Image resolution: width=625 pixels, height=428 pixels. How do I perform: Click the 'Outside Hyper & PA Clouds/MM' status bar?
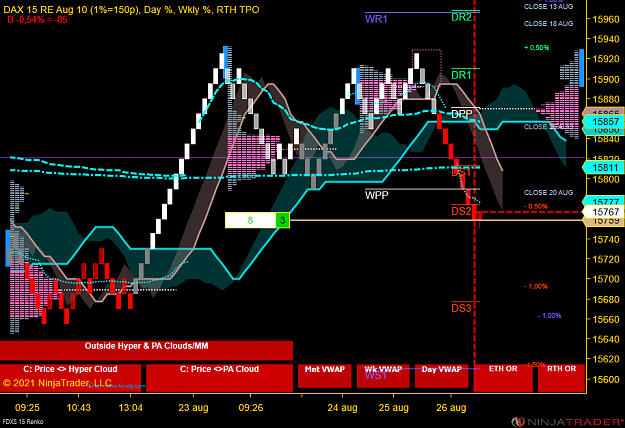[146, 350]
